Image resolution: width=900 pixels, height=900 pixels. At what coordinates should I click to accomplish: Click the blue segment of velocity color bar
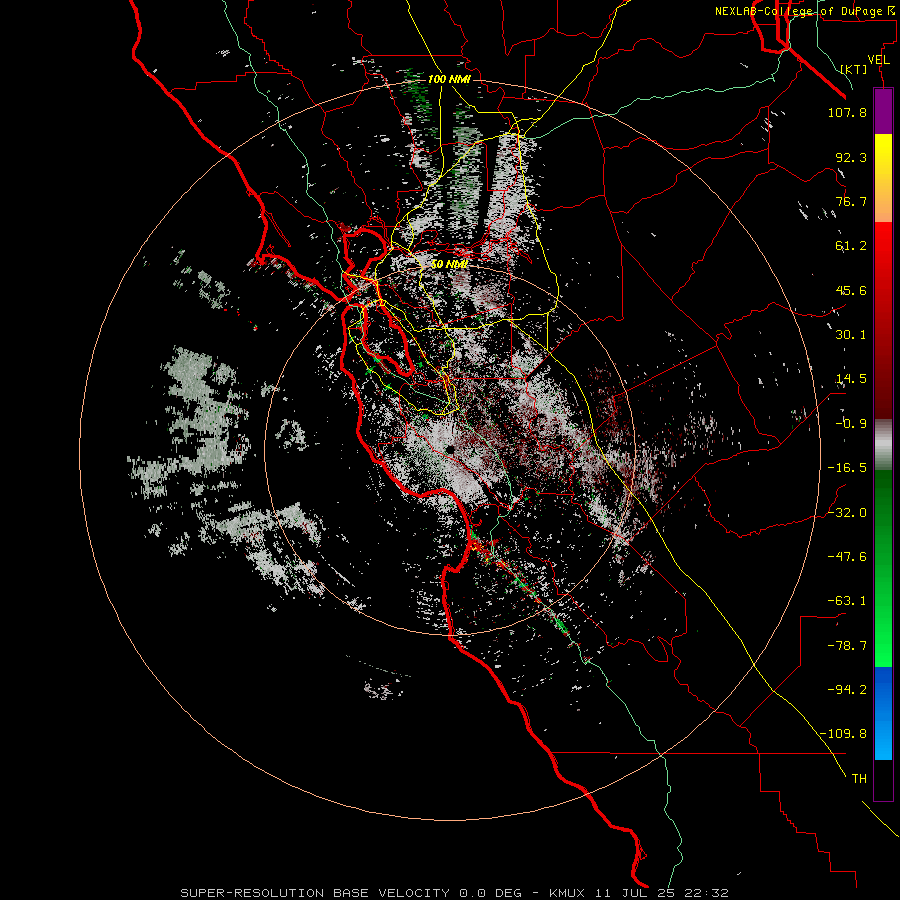coord(883,713)
